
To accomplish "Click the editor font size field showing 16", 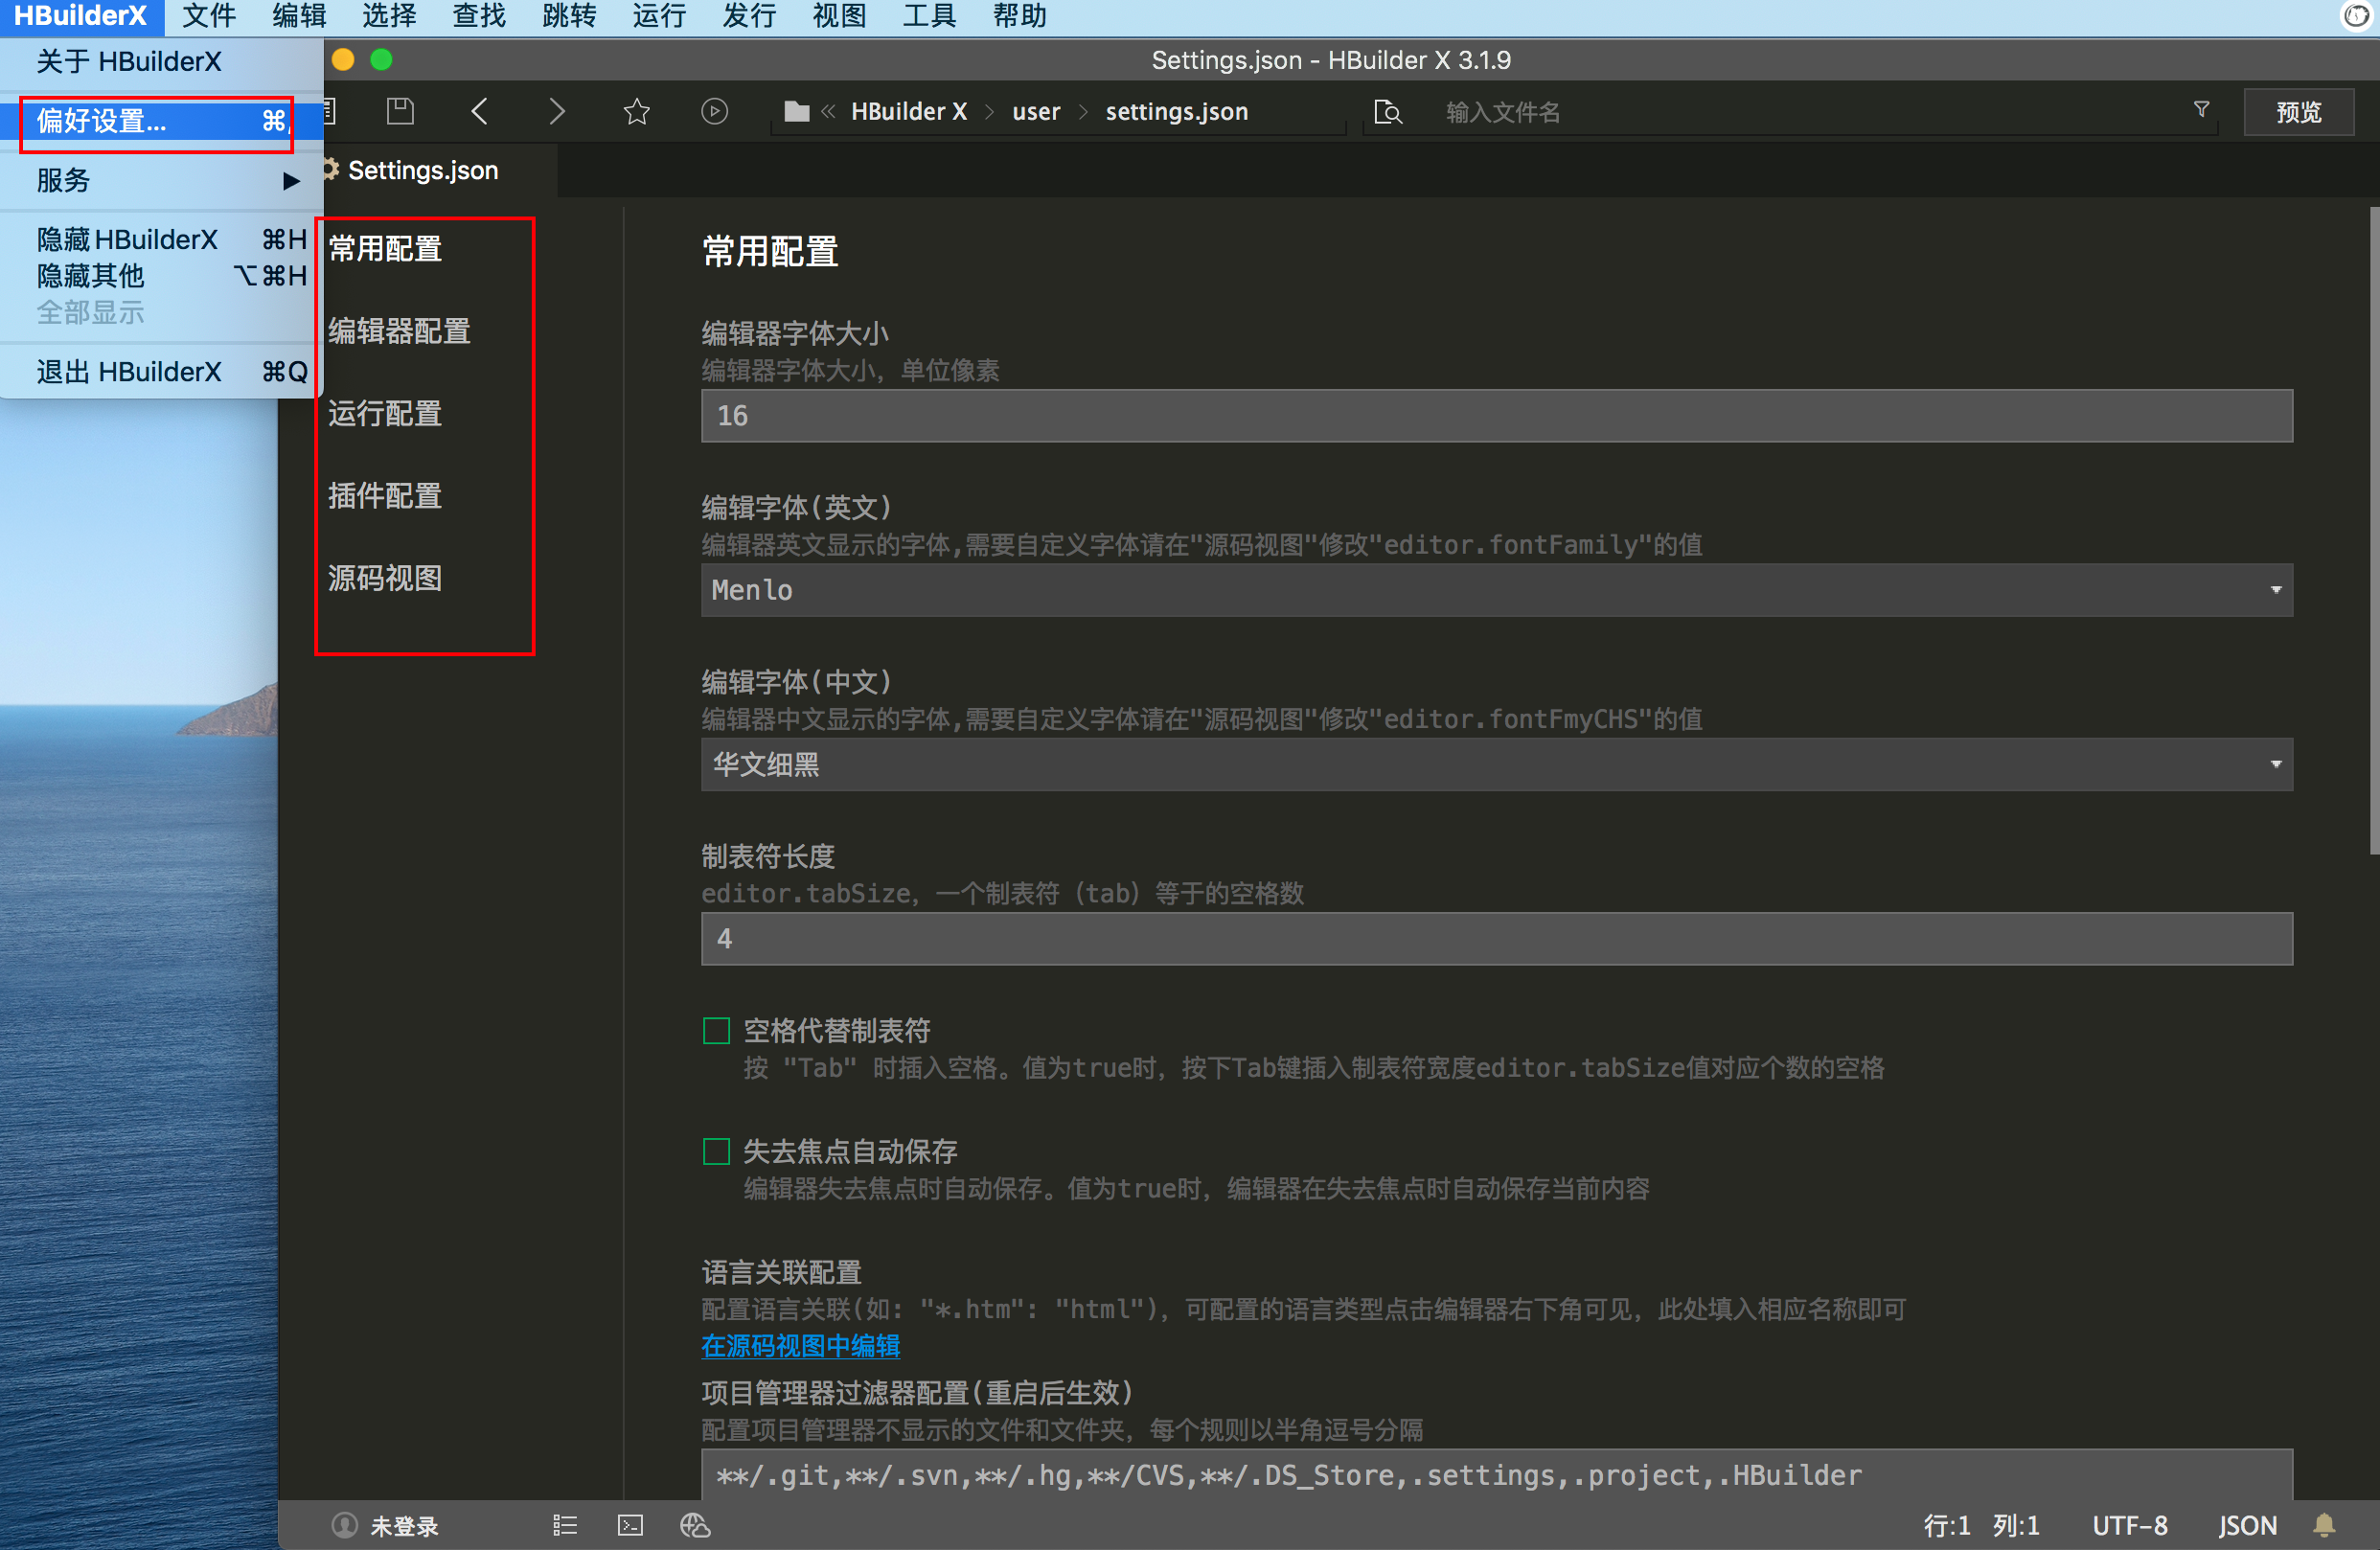I will point(1496,416).
